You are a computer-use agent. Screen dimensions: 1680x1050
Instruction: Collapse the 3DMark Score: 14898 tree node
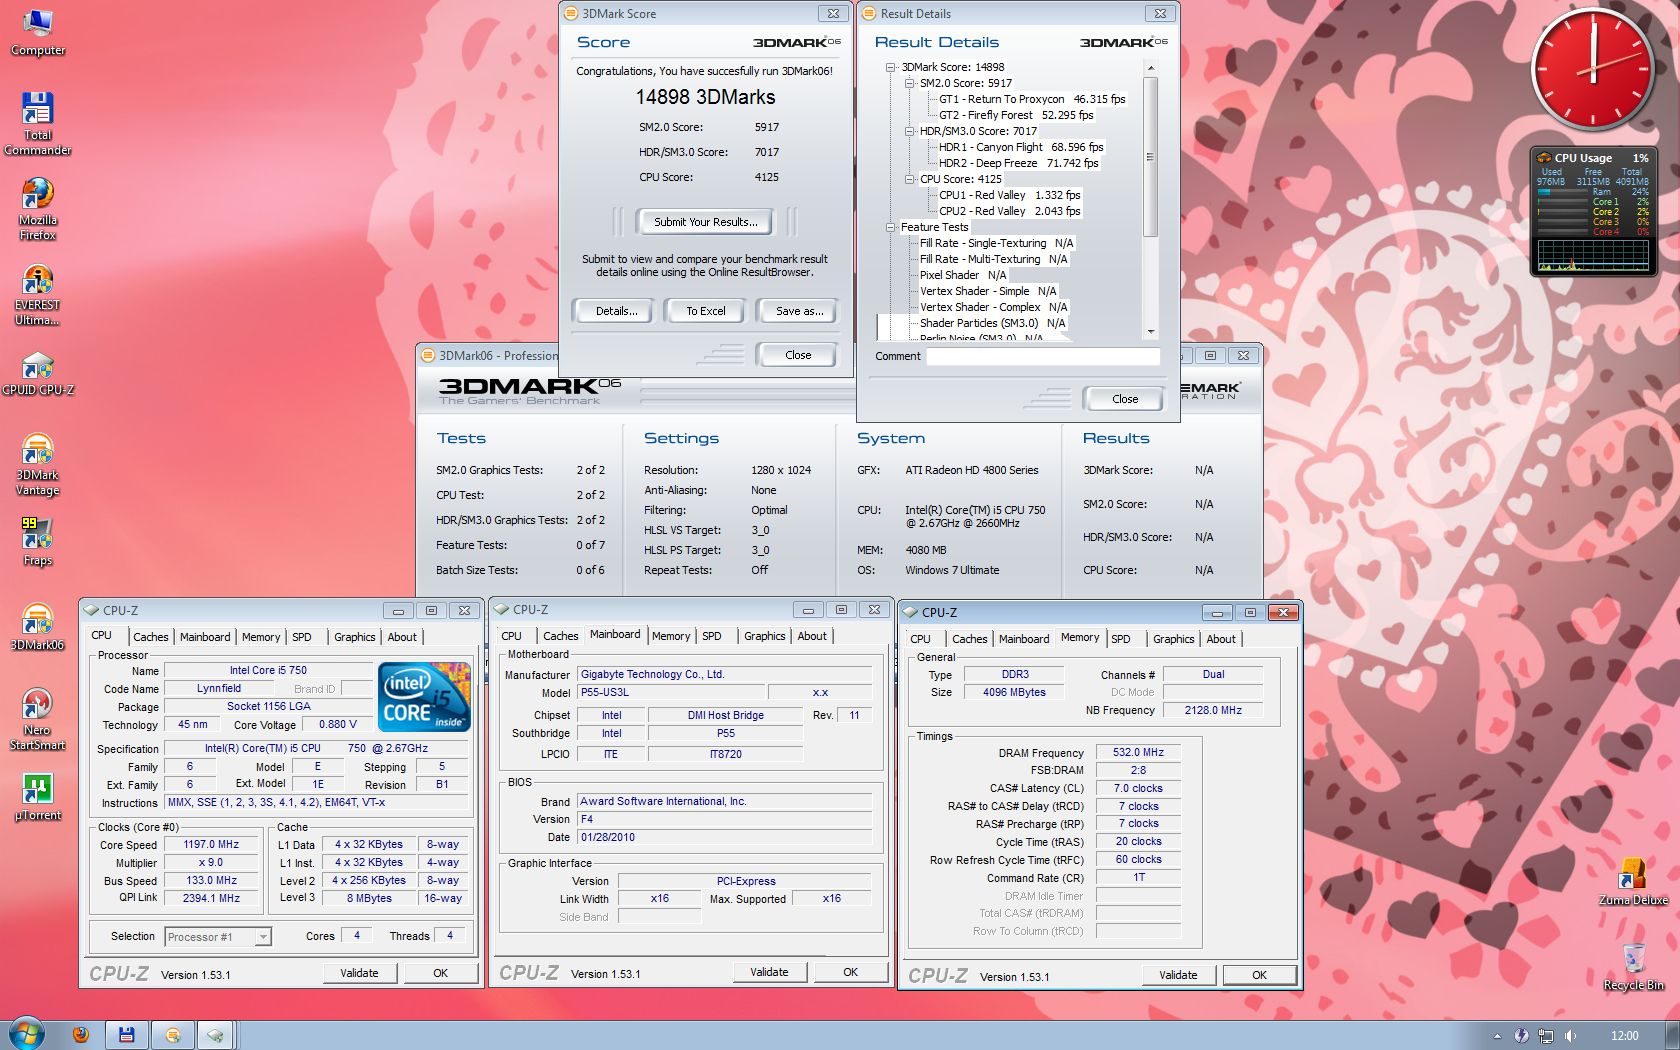[891, 67]
